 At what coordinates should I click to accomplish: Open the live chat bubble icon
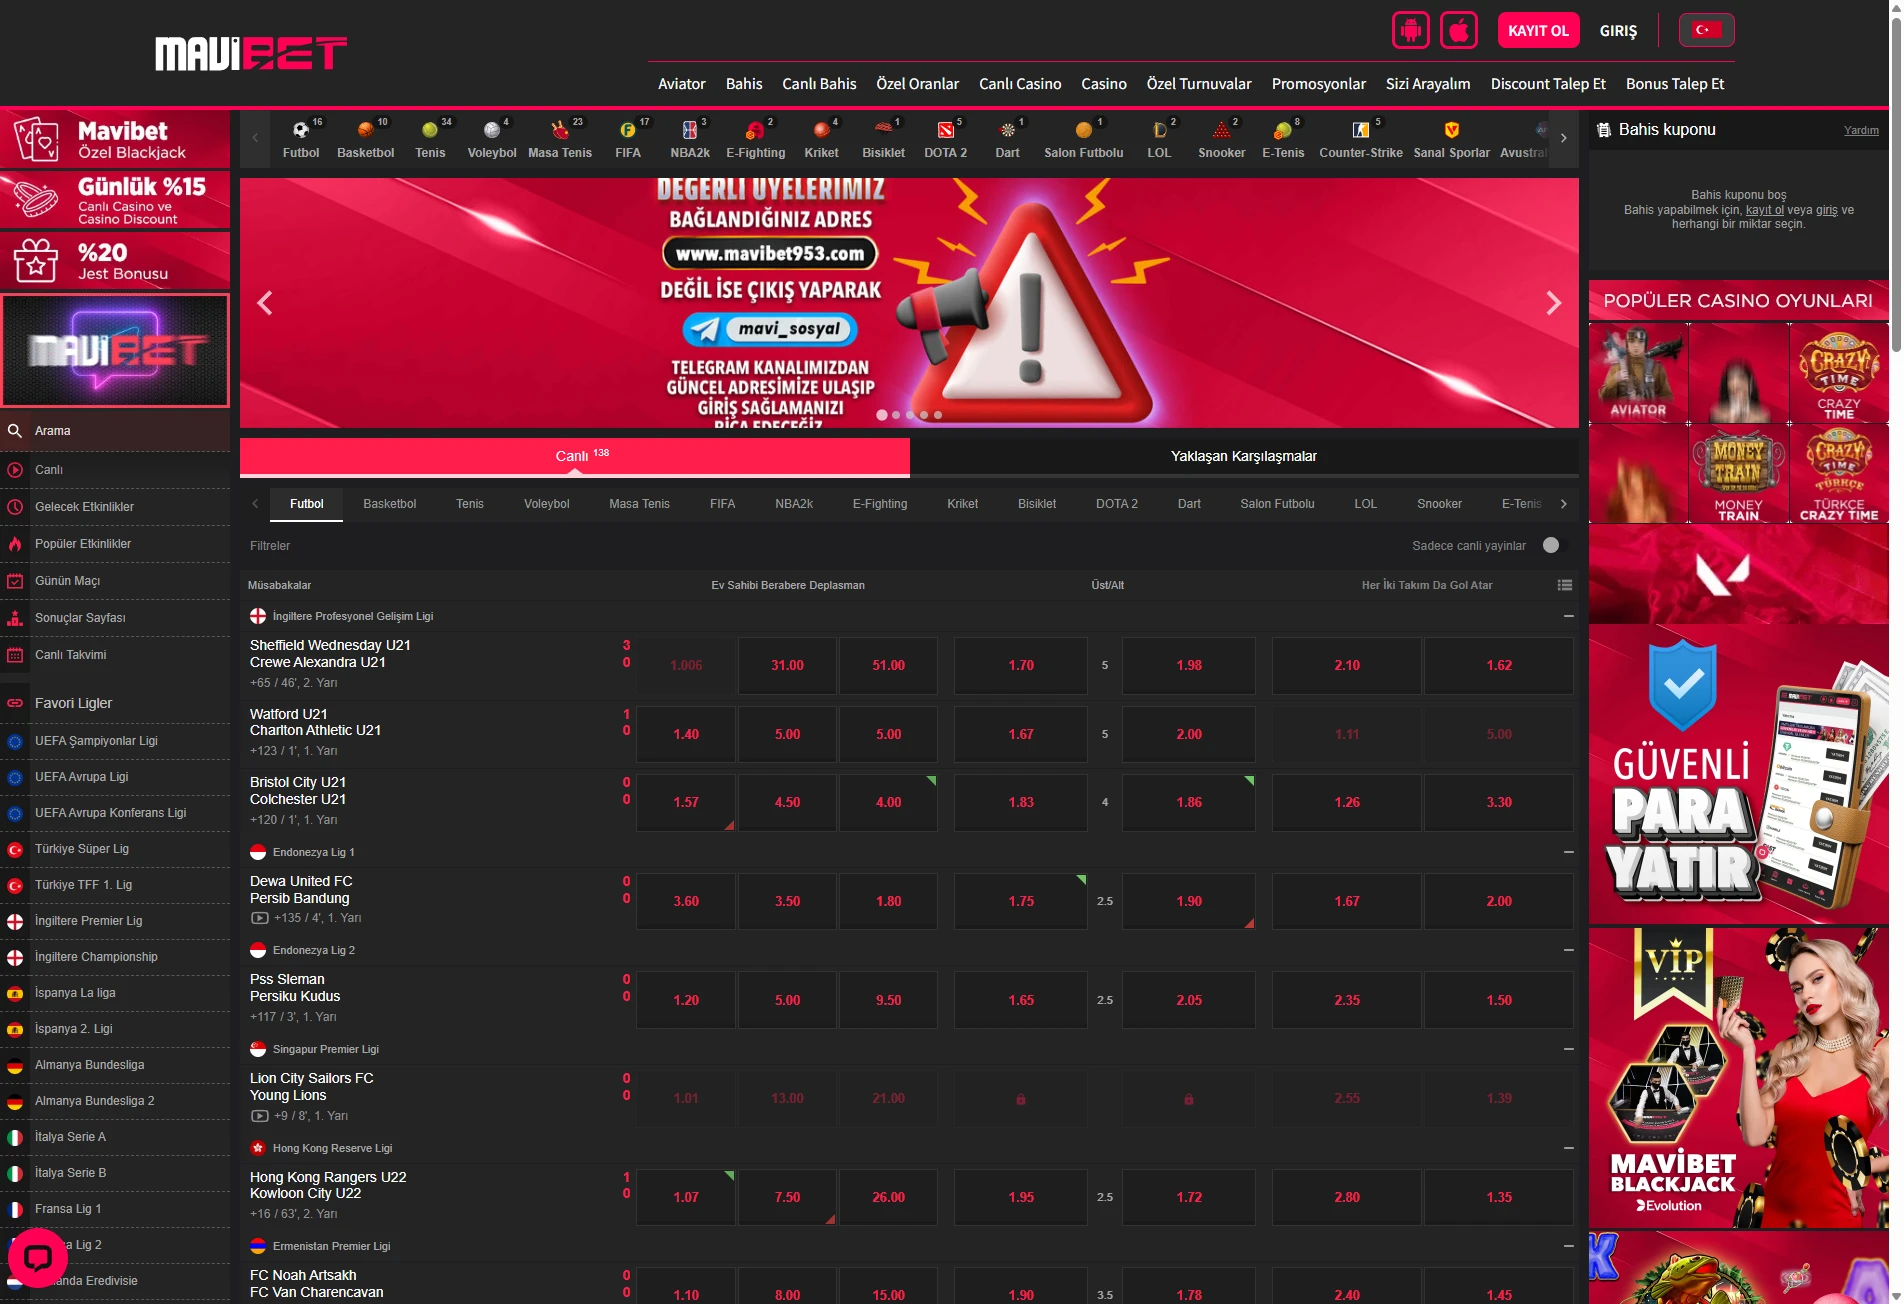click(x=38, y=1257)
